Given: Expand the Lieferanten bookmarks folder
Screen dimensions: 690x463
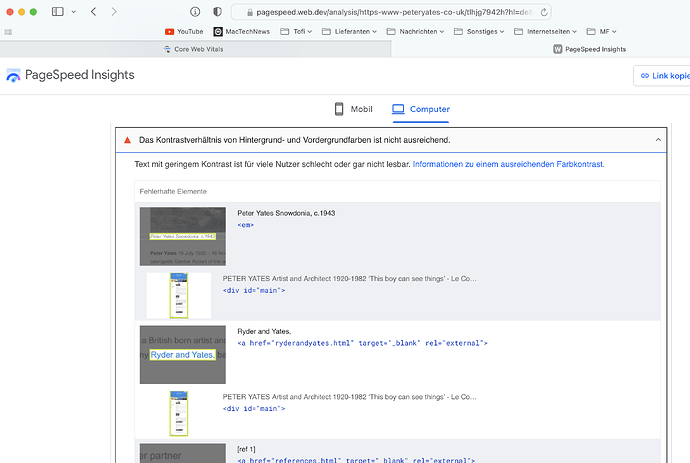Looking at the screenshot, I should point(349,32).
